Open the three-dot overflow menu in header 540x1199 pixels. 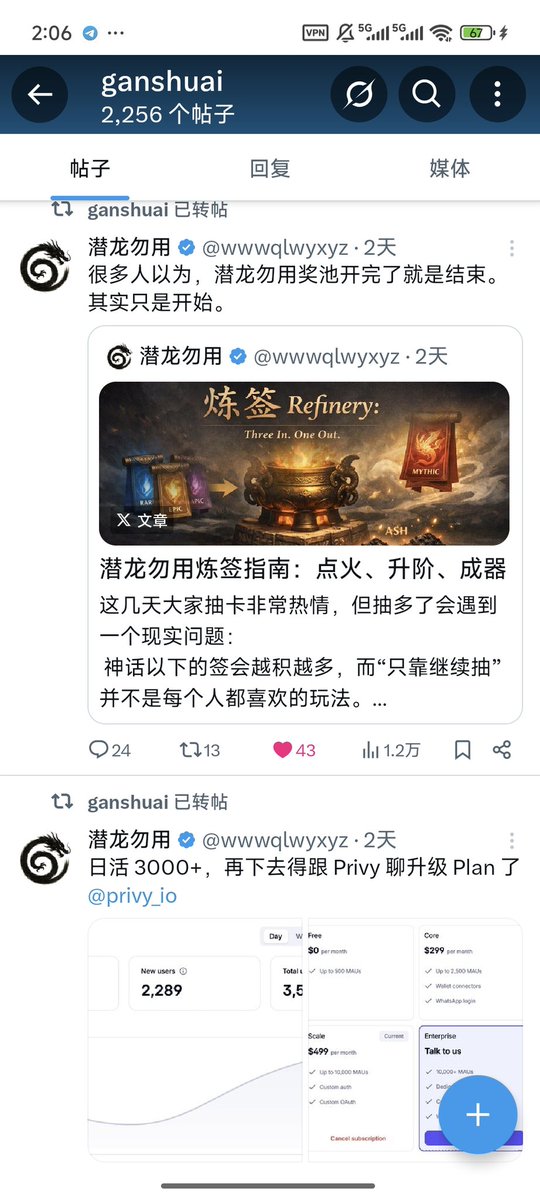[497, 95]
